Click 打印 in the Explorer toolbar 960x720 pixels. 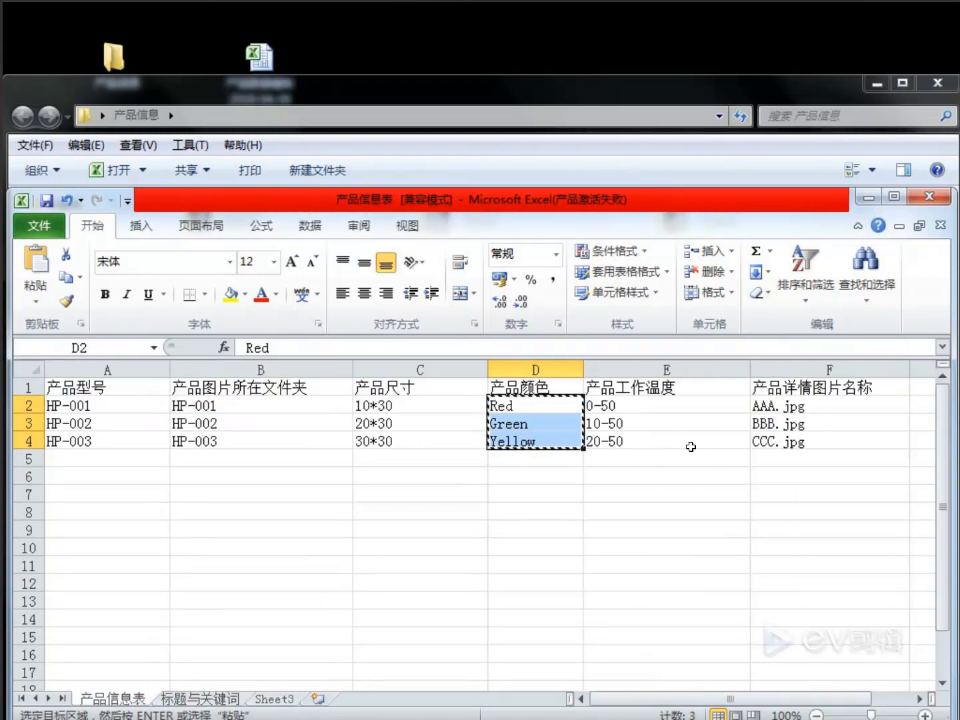pos(250,170)
